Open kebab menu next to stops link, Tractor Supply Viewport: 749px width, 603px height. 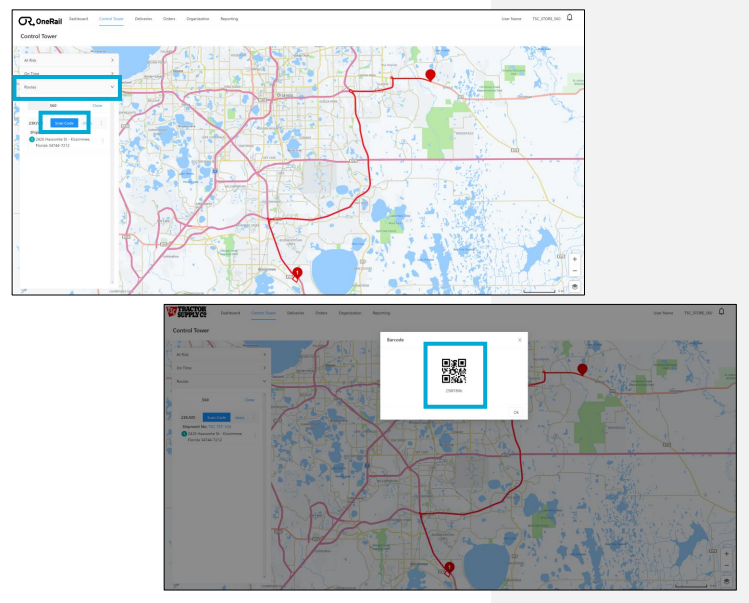(x=254, y=418)
